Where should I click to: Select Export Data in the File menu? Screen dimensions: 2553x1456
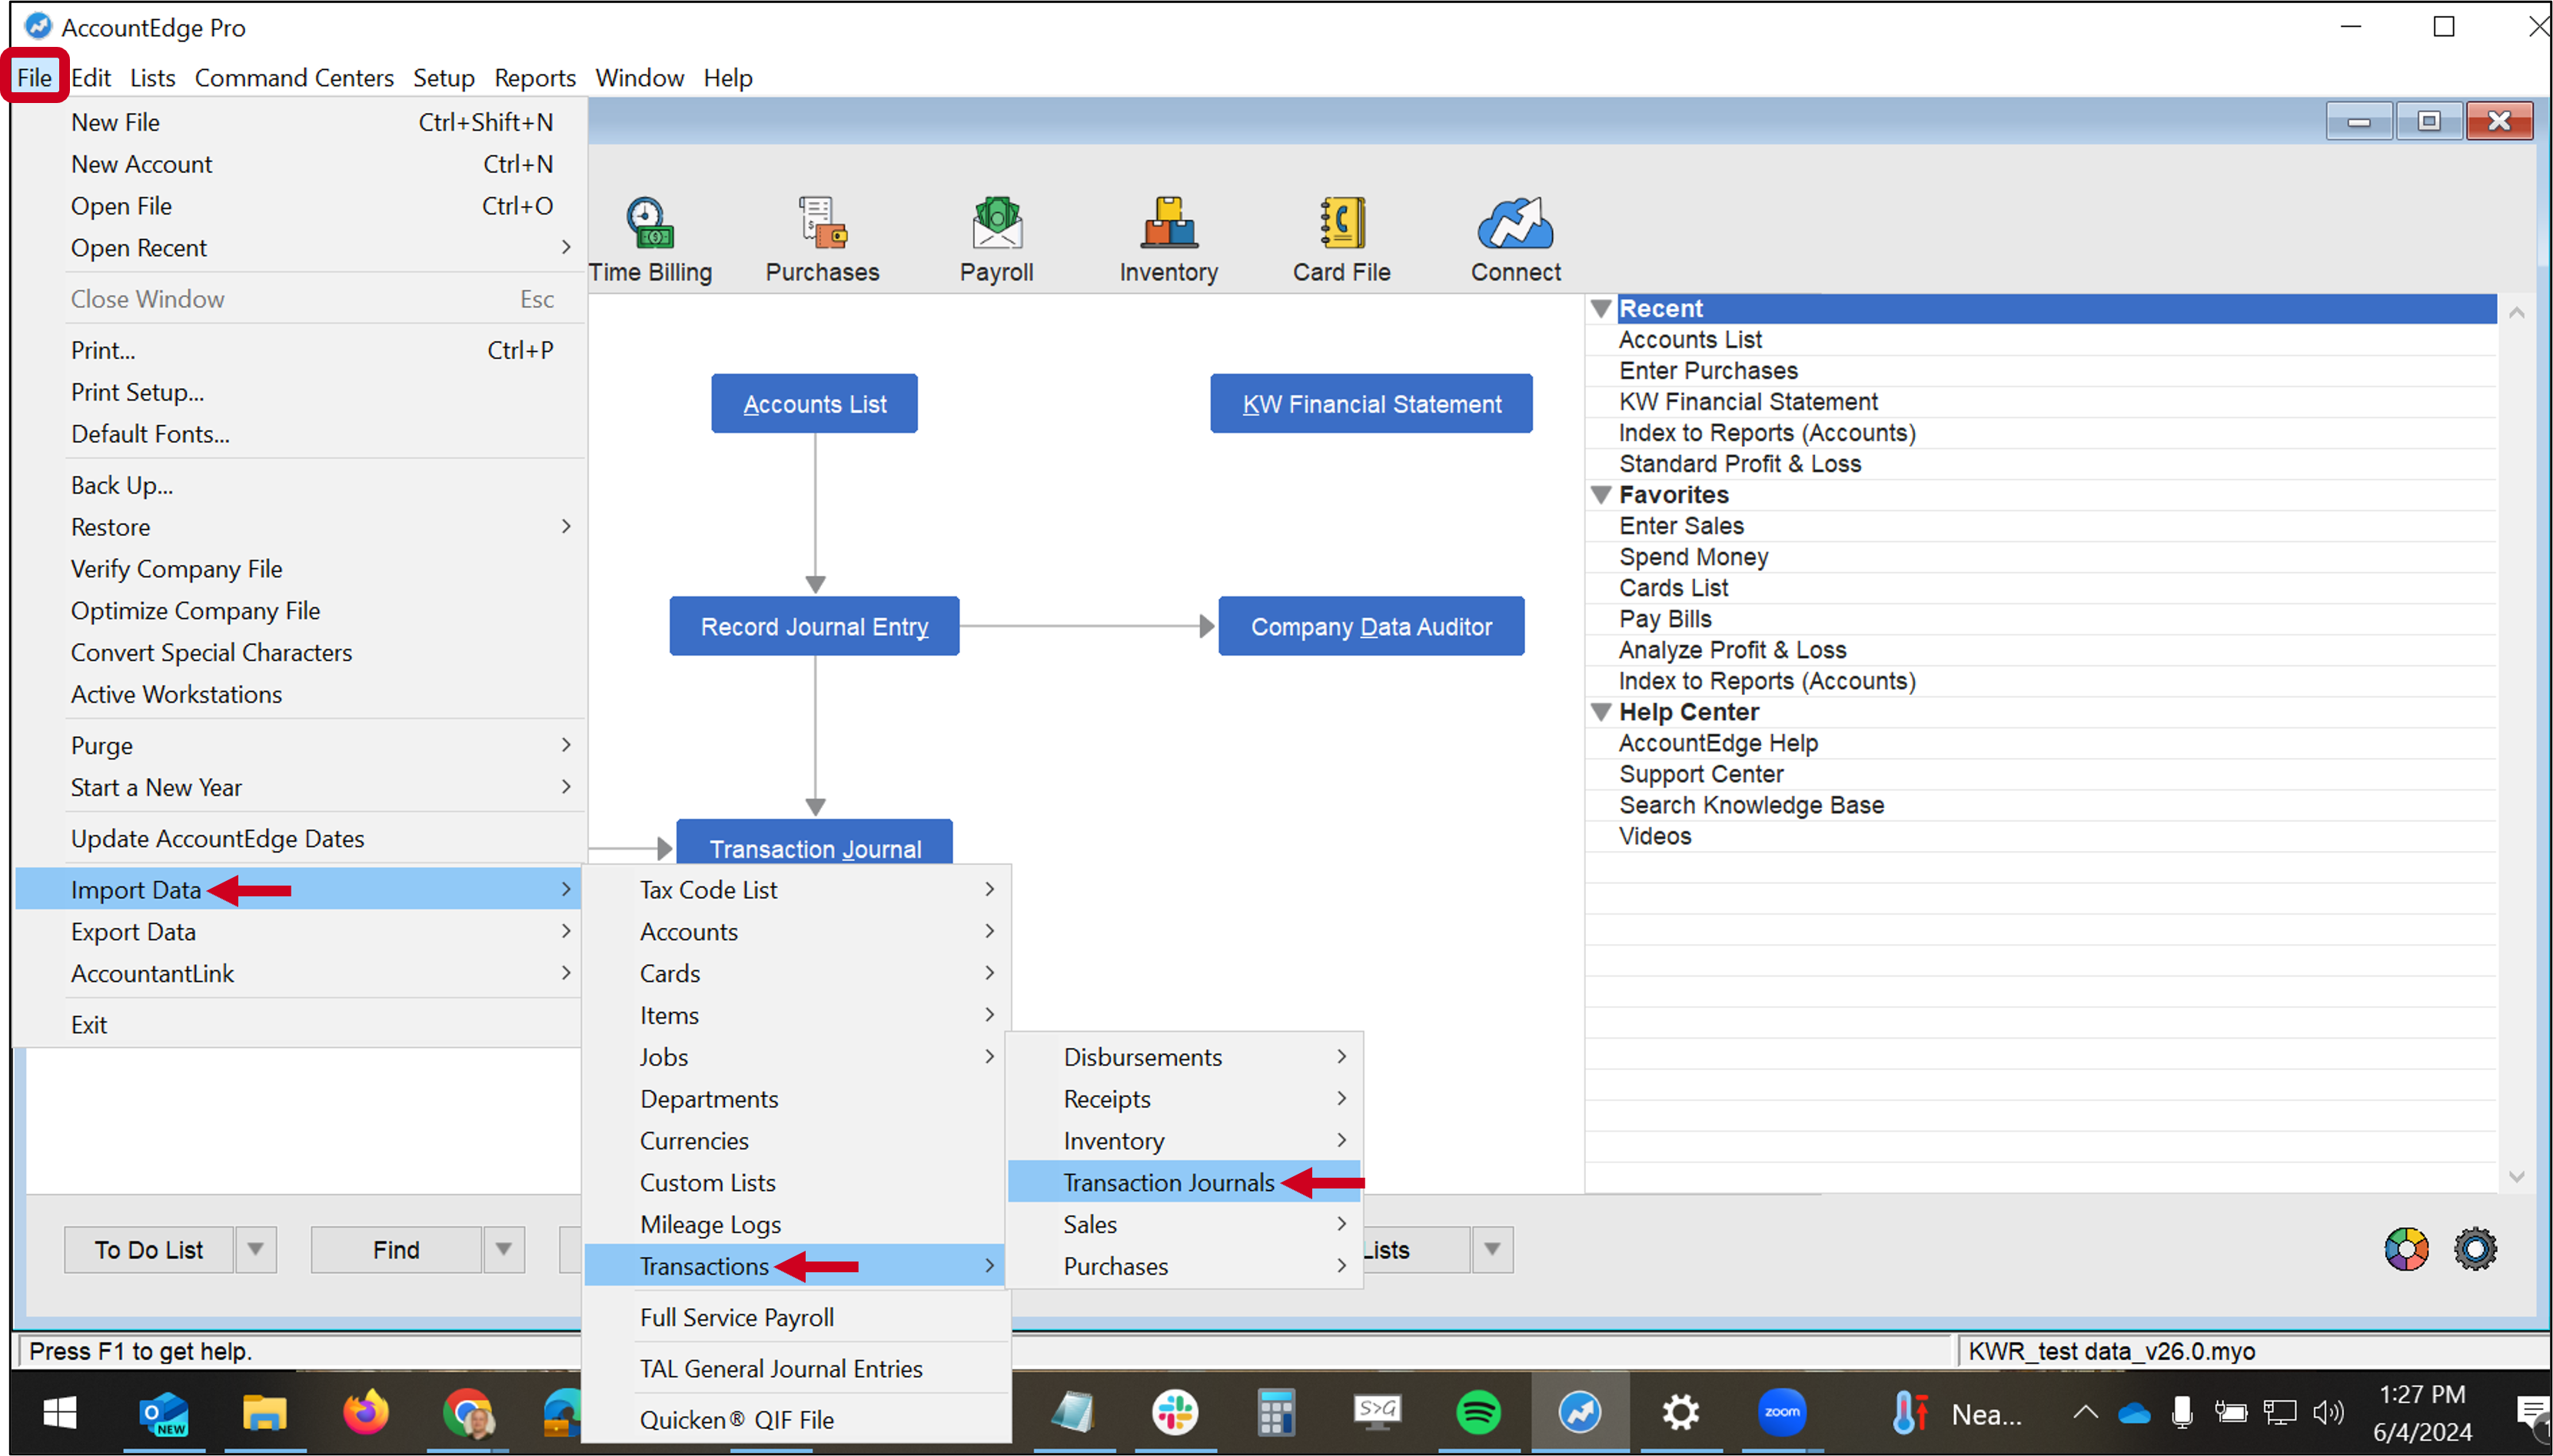[x=133, y=931]
